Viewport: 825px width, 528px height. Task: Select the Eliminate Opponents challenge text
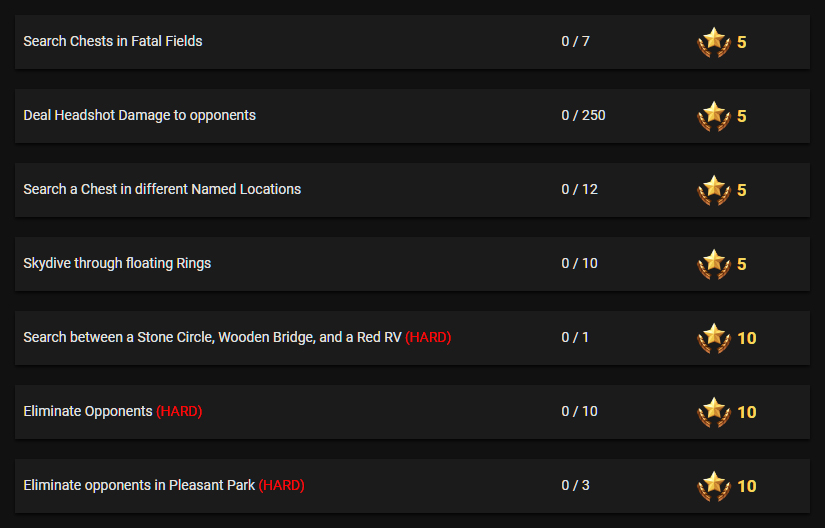click(88, 411)
